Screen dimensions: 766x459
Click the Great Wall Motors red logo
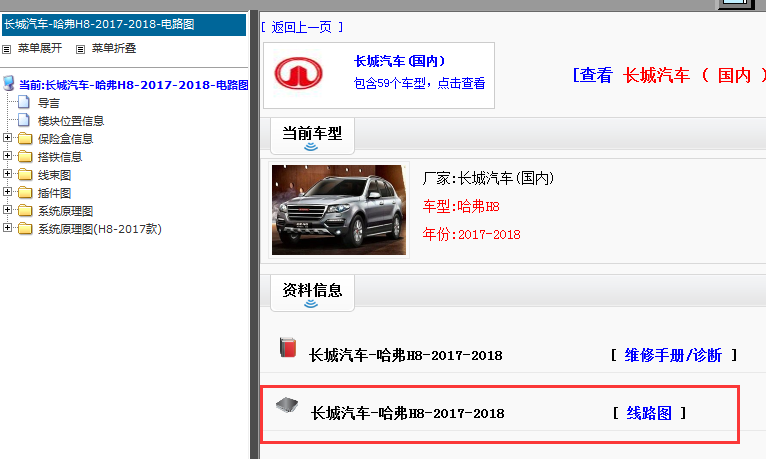click(x=298, y=74)
